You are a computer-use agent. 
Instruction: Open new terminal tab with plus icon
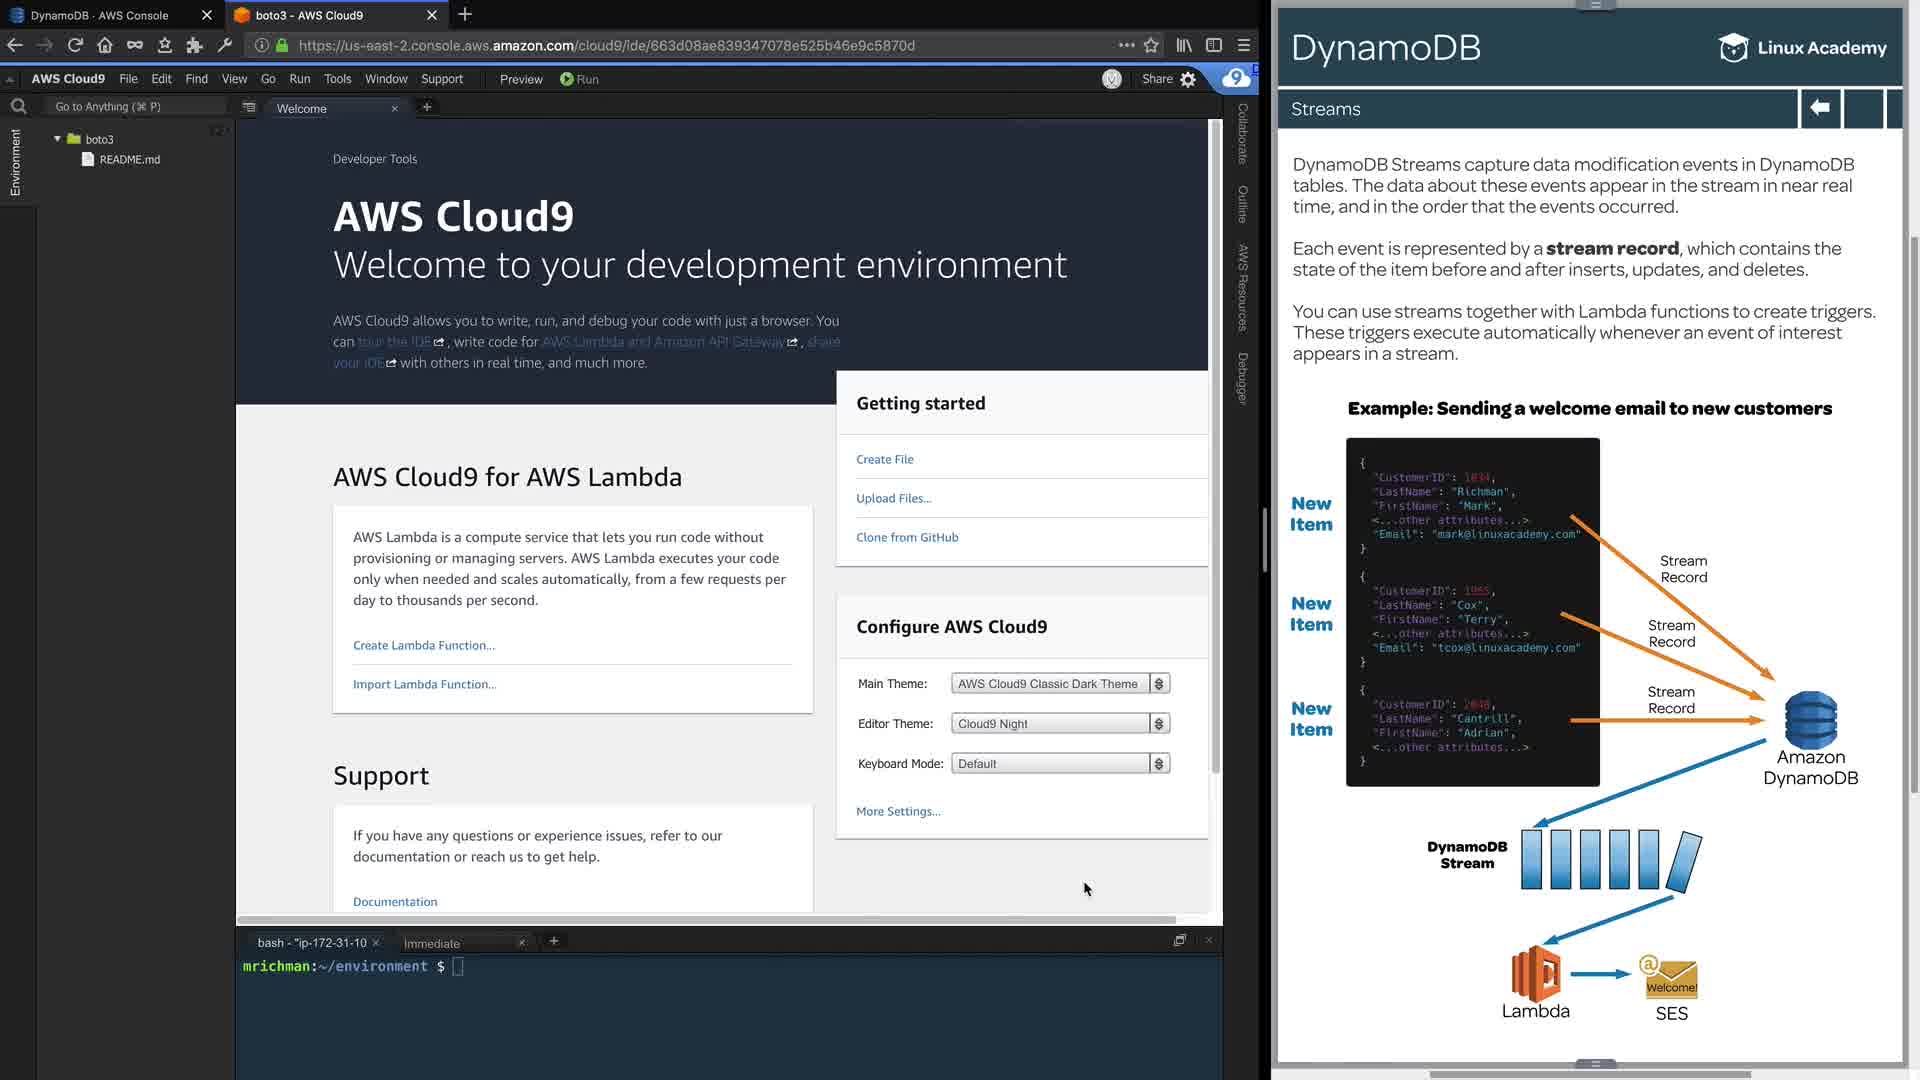[x=554, y=942]
